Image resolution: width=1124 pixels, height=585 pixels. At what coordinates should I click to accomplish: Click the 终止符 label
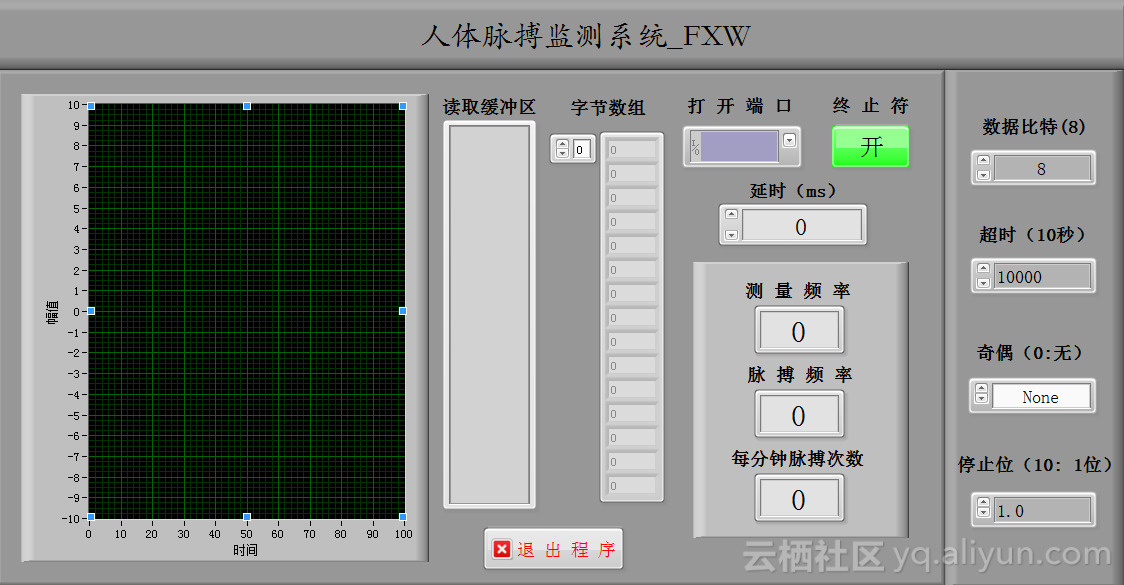(x=870, y=105)
